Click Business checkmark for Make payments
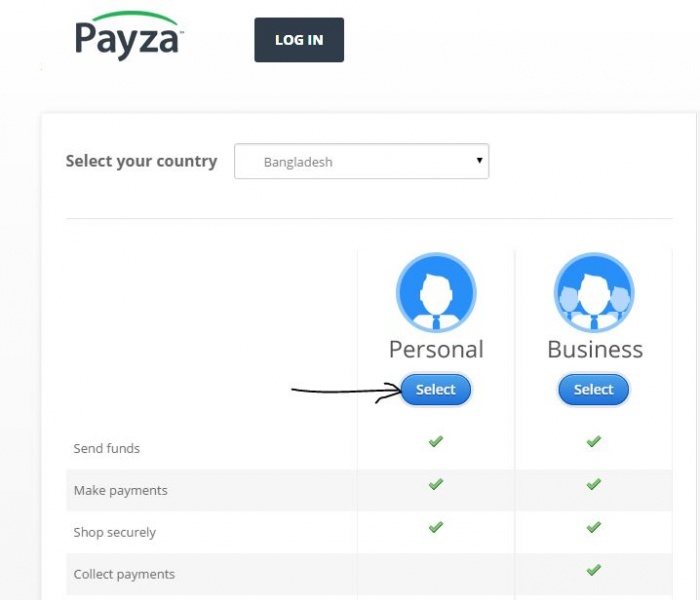The image size is (700, 600). pyautogui.click(x=594, y=484)
